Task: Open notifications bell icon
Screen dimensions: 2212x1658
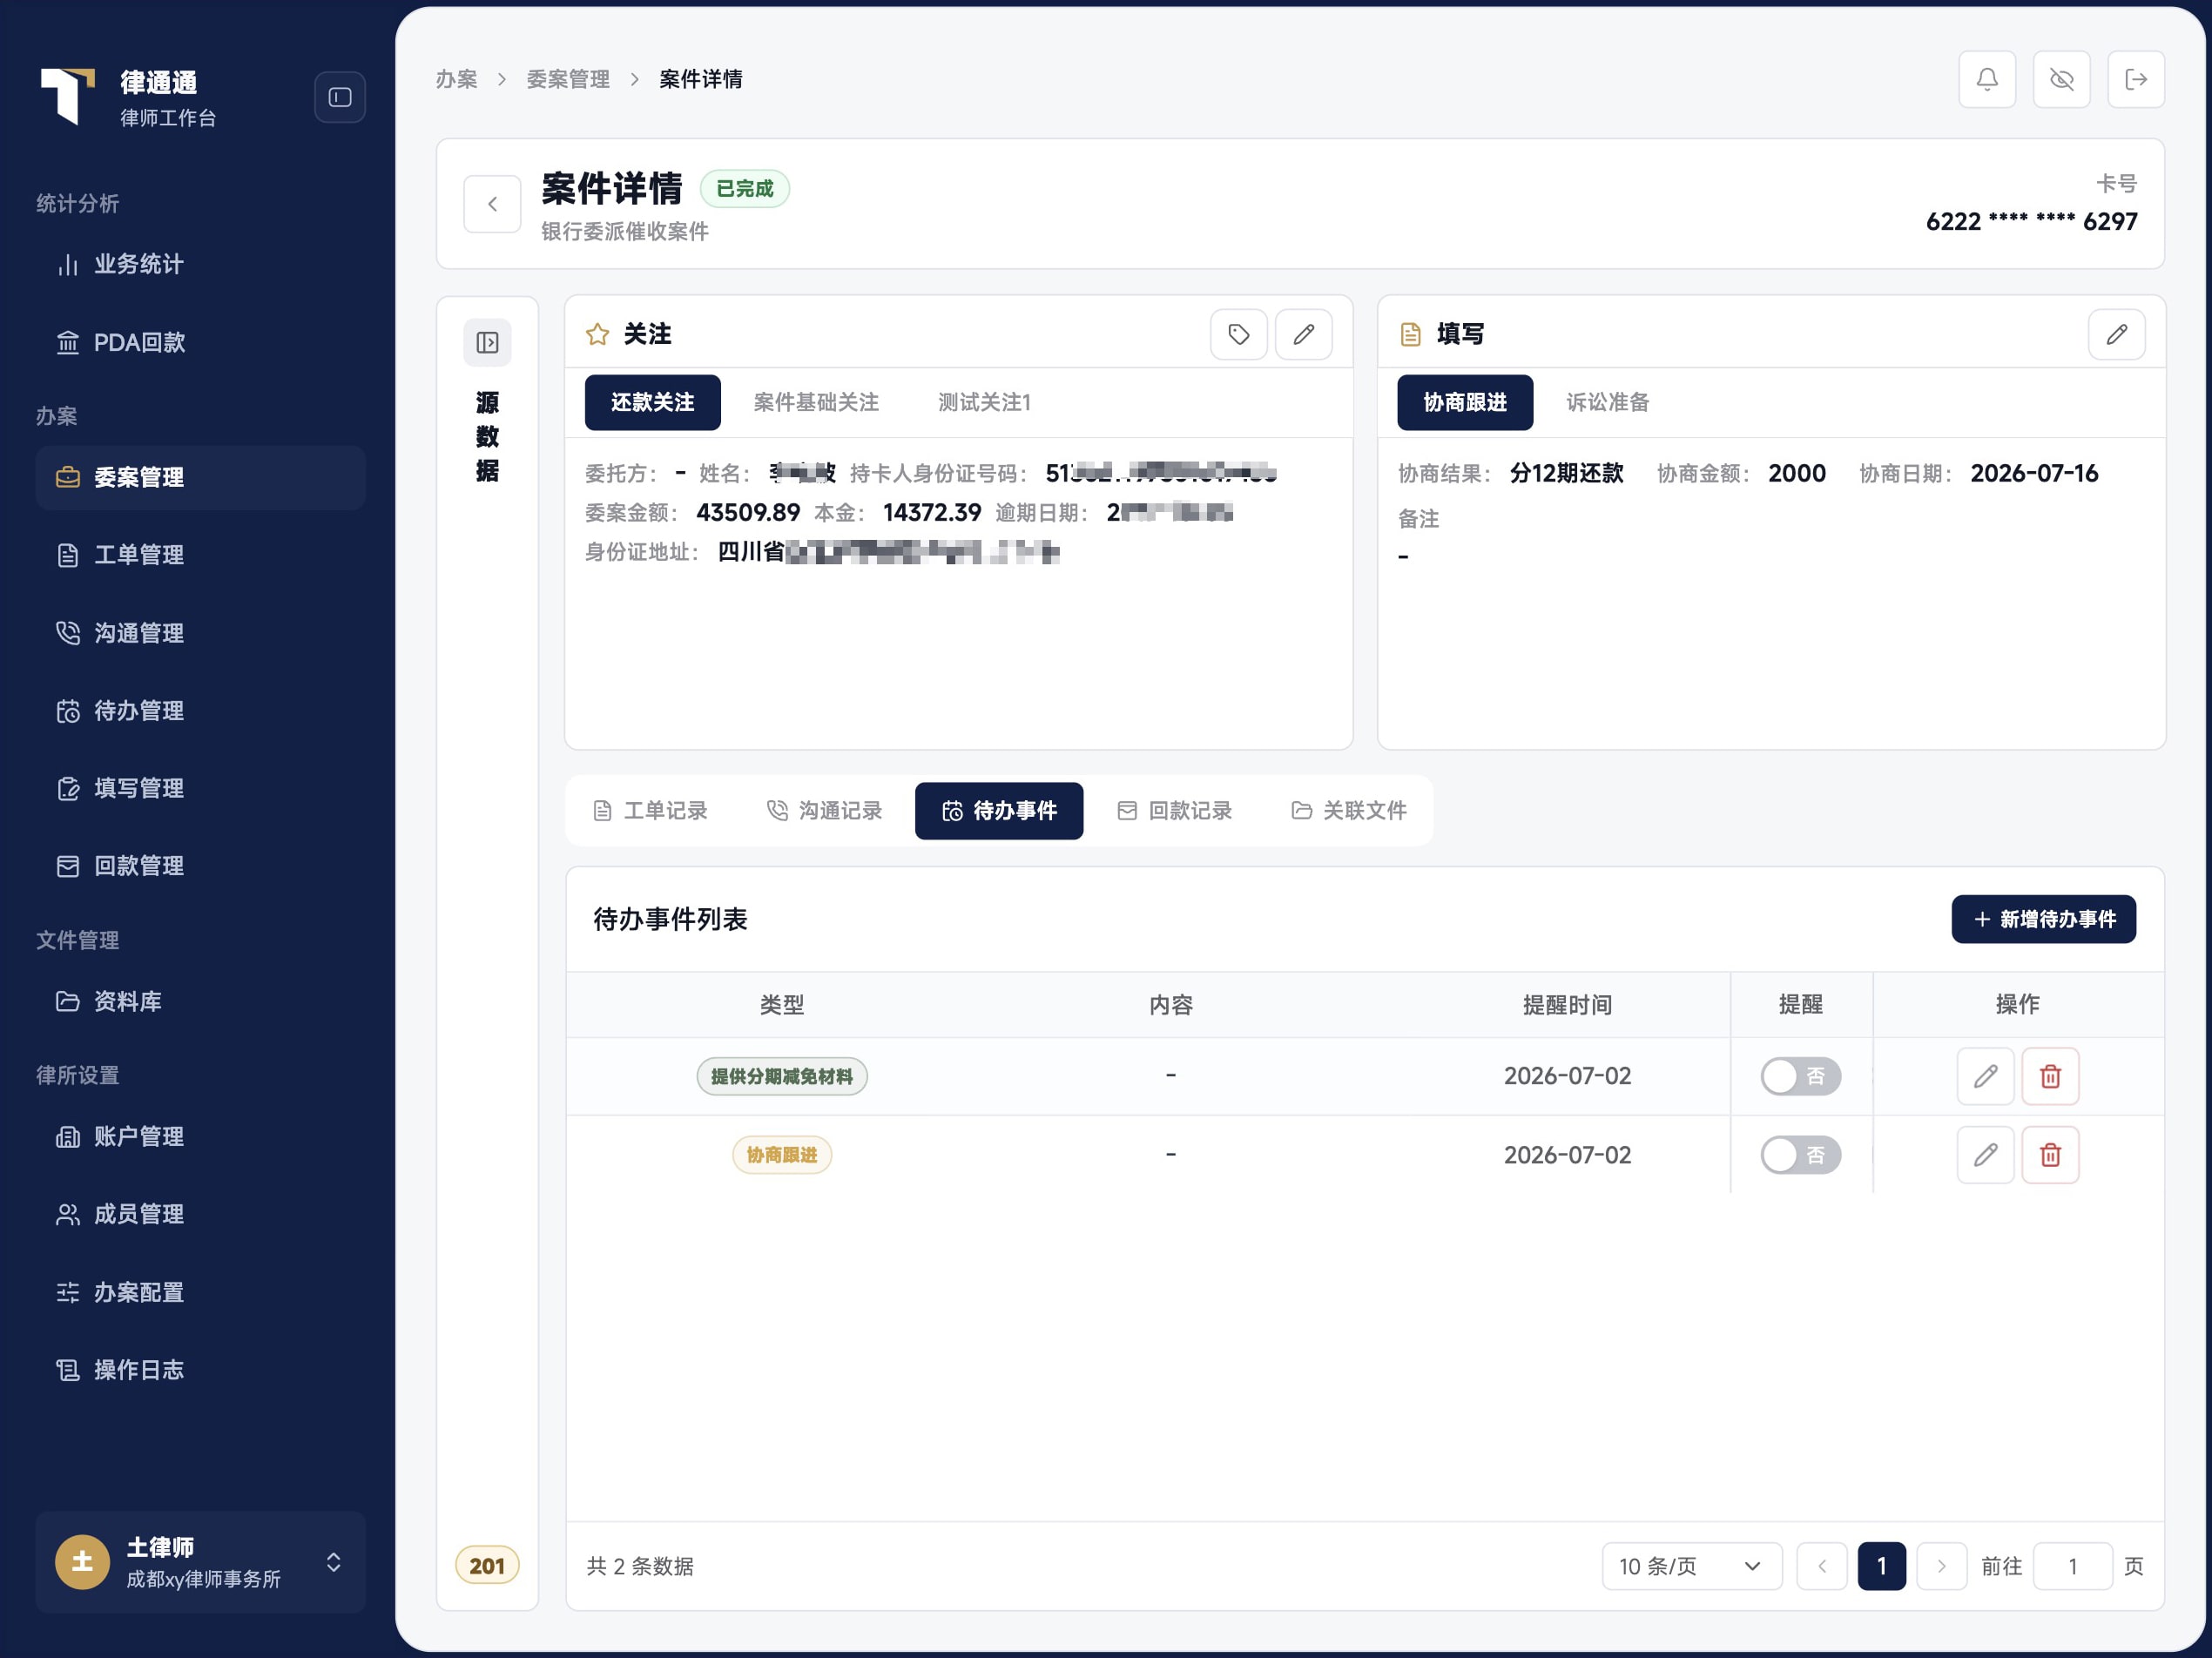Action: coord(1987,79)
